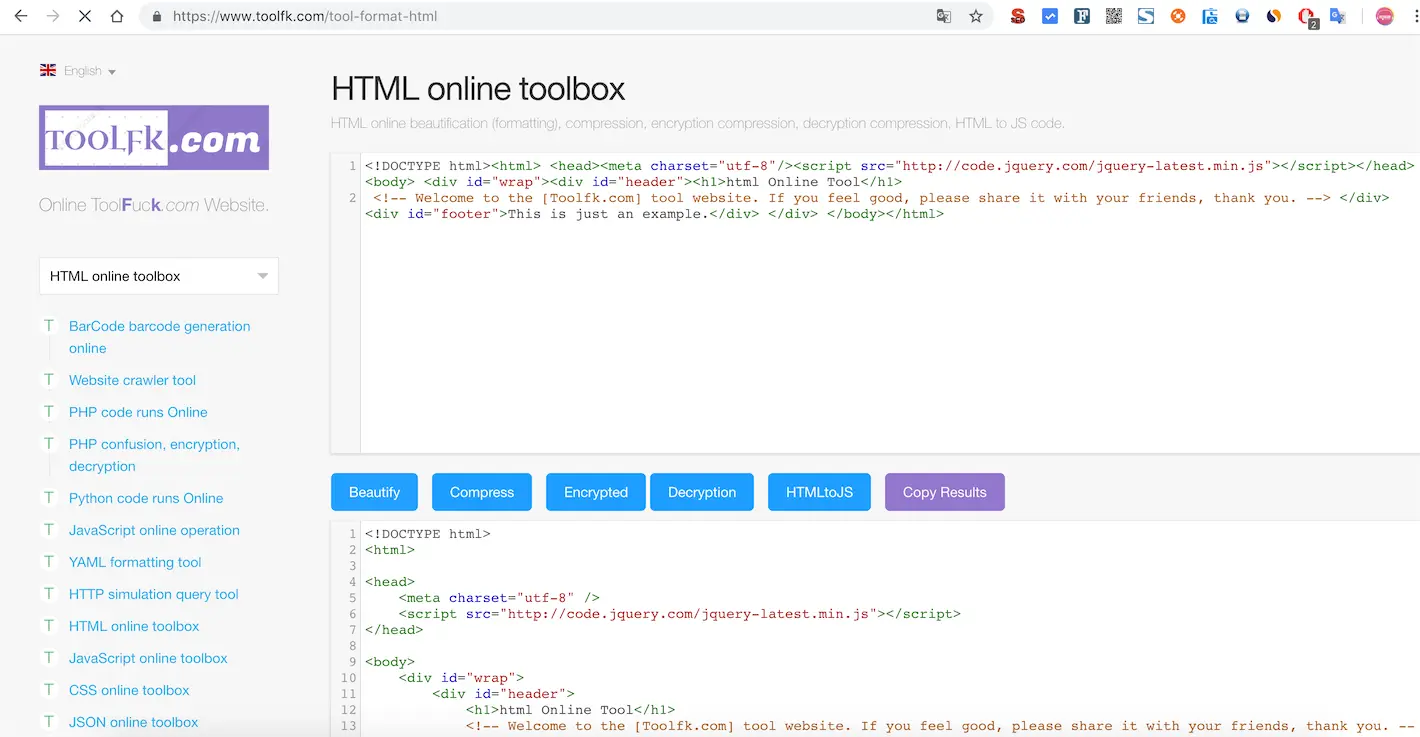Navigate to JSON online toolbox
Viewport: 1420px width, 737px height.
135,722
